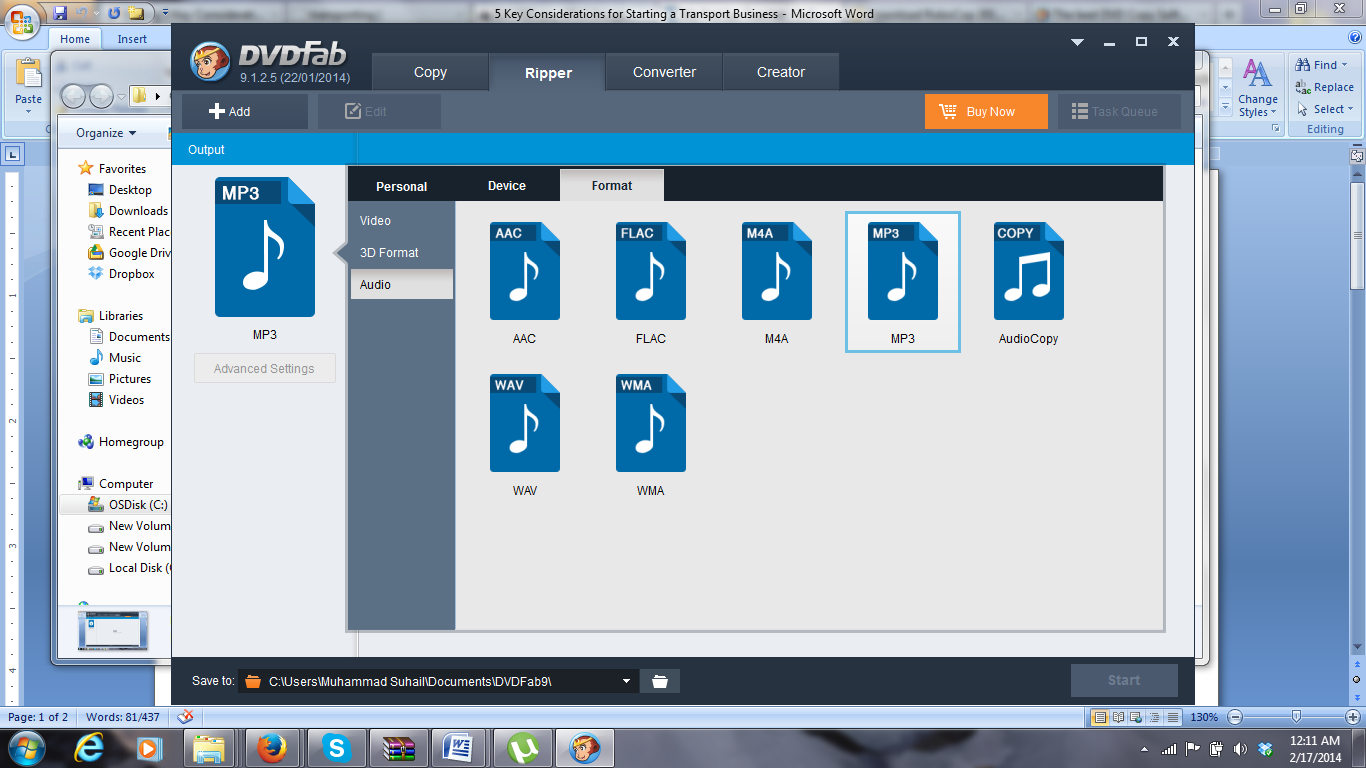
Task: Pick the M4A audio format icon
Action: coord(776,271)
